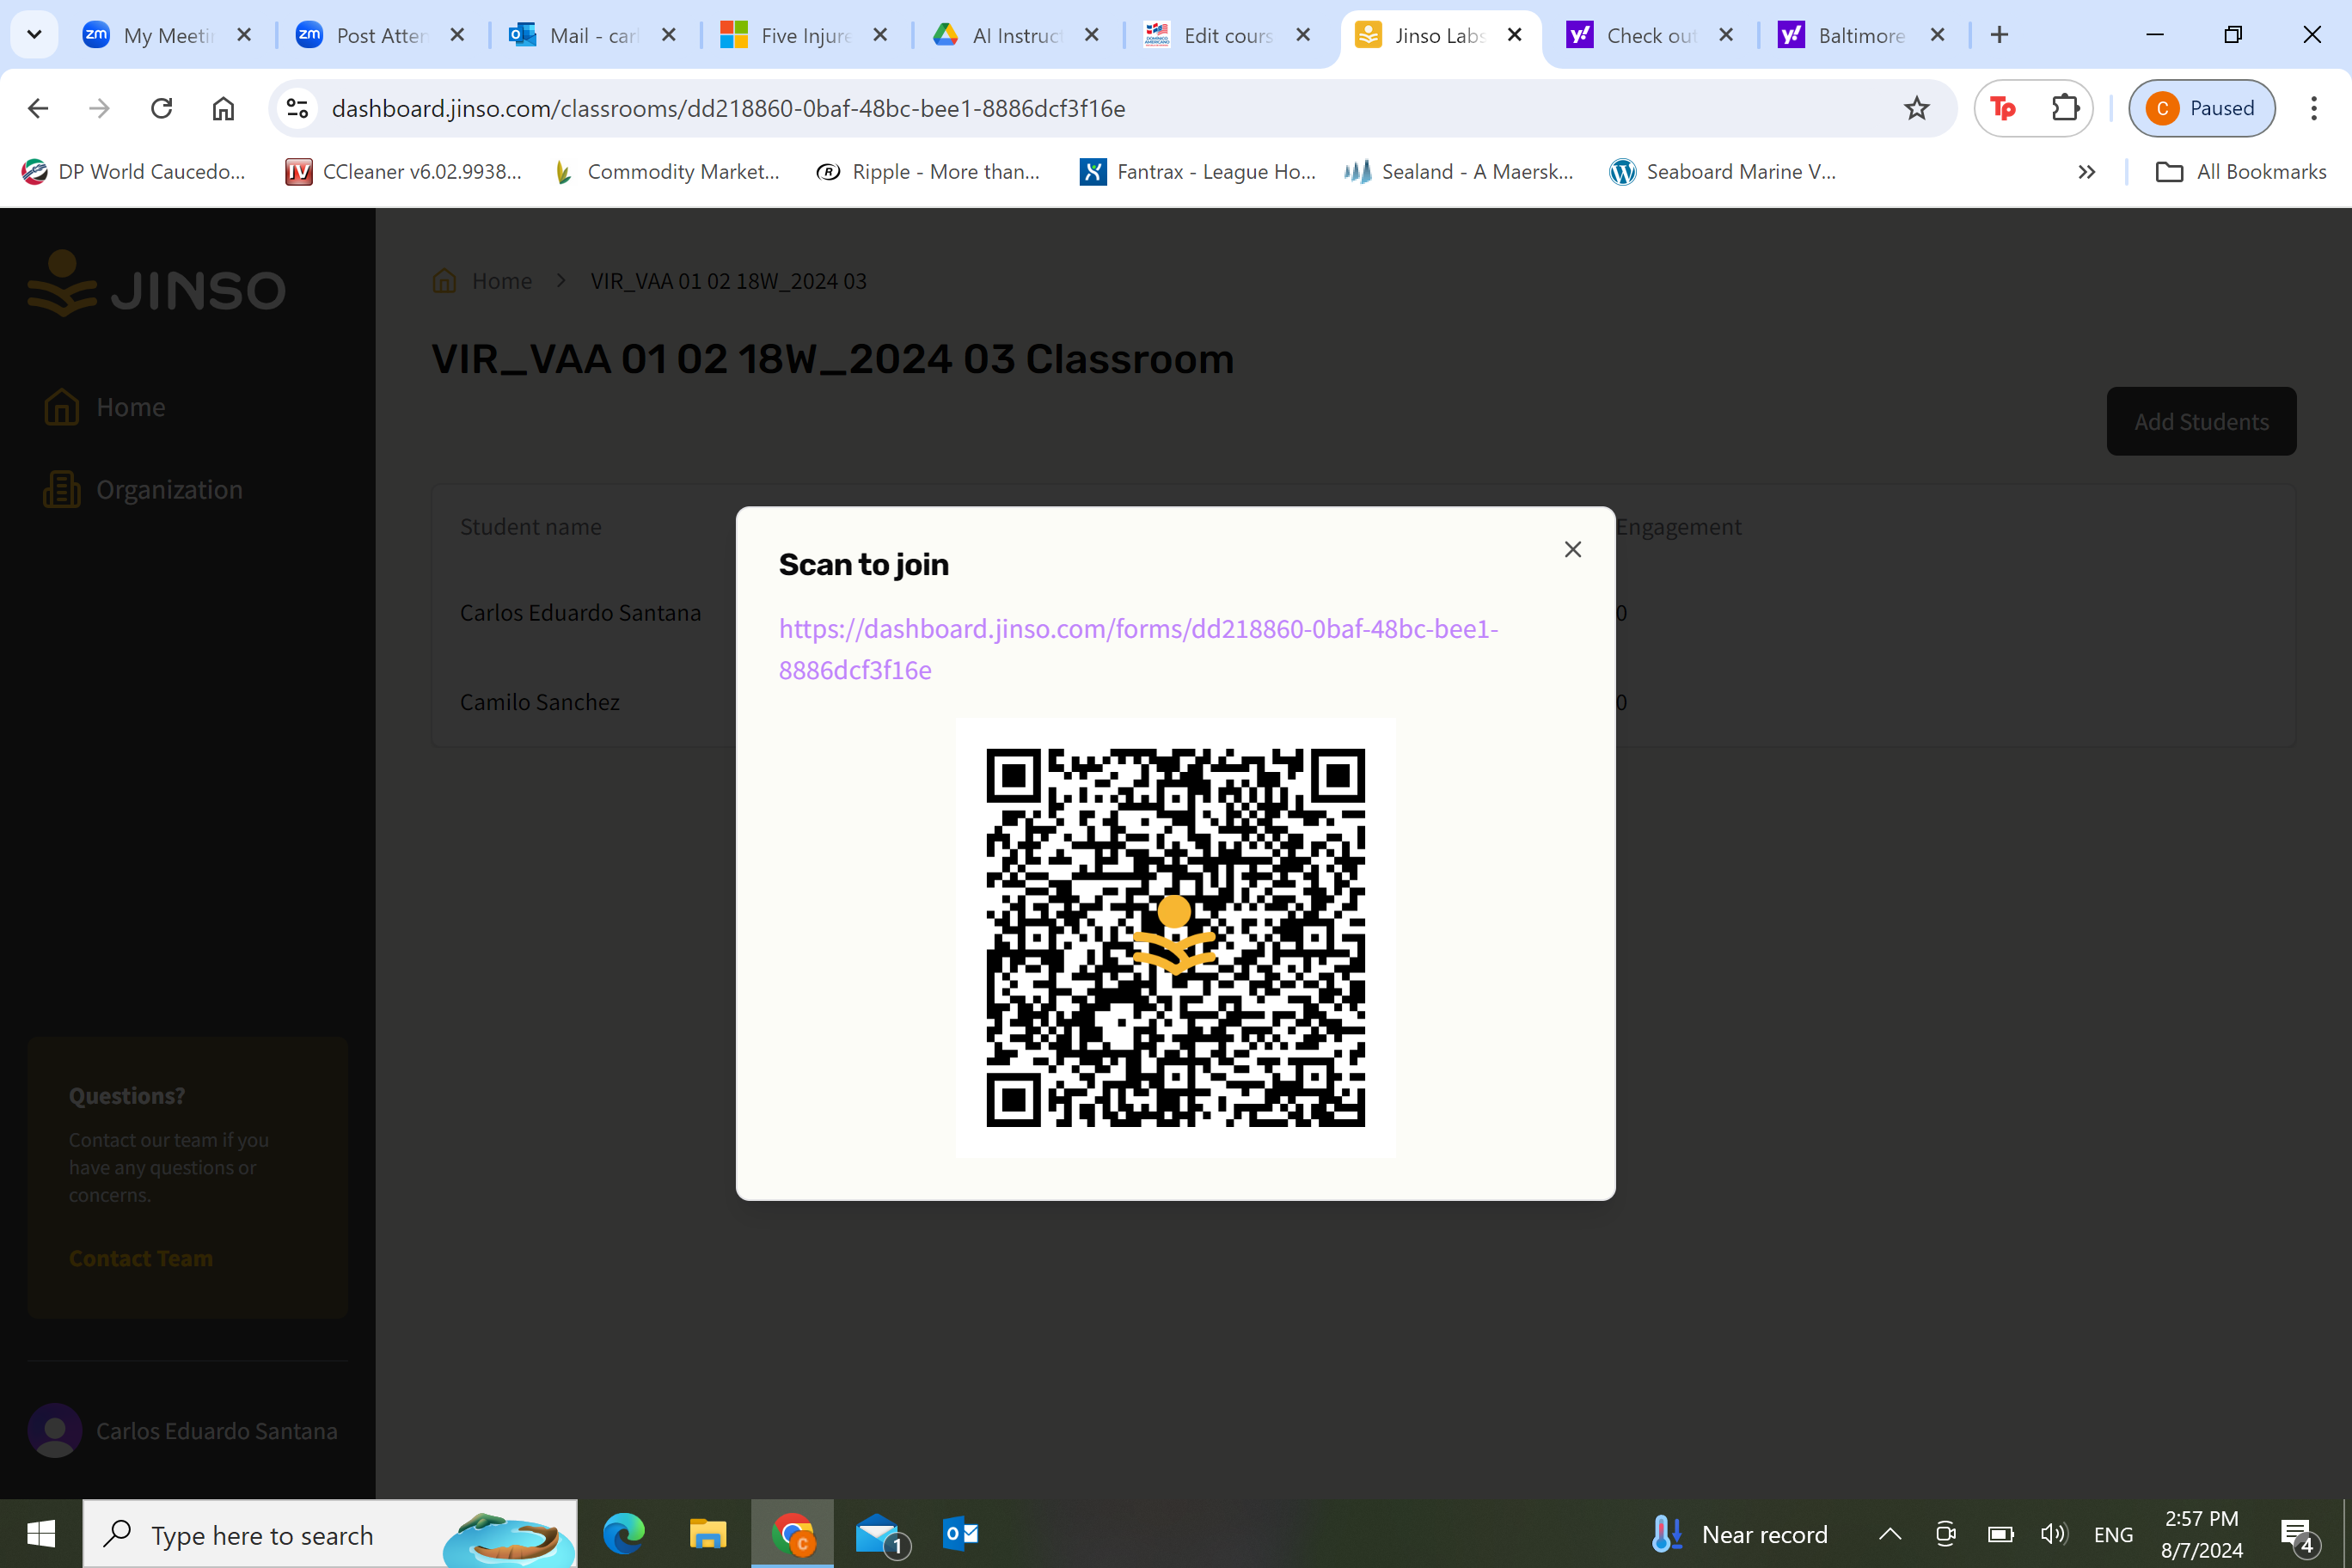Open Commodity Market bookmark
This screenshot has width=2352, height=1568.
(666, 172)
